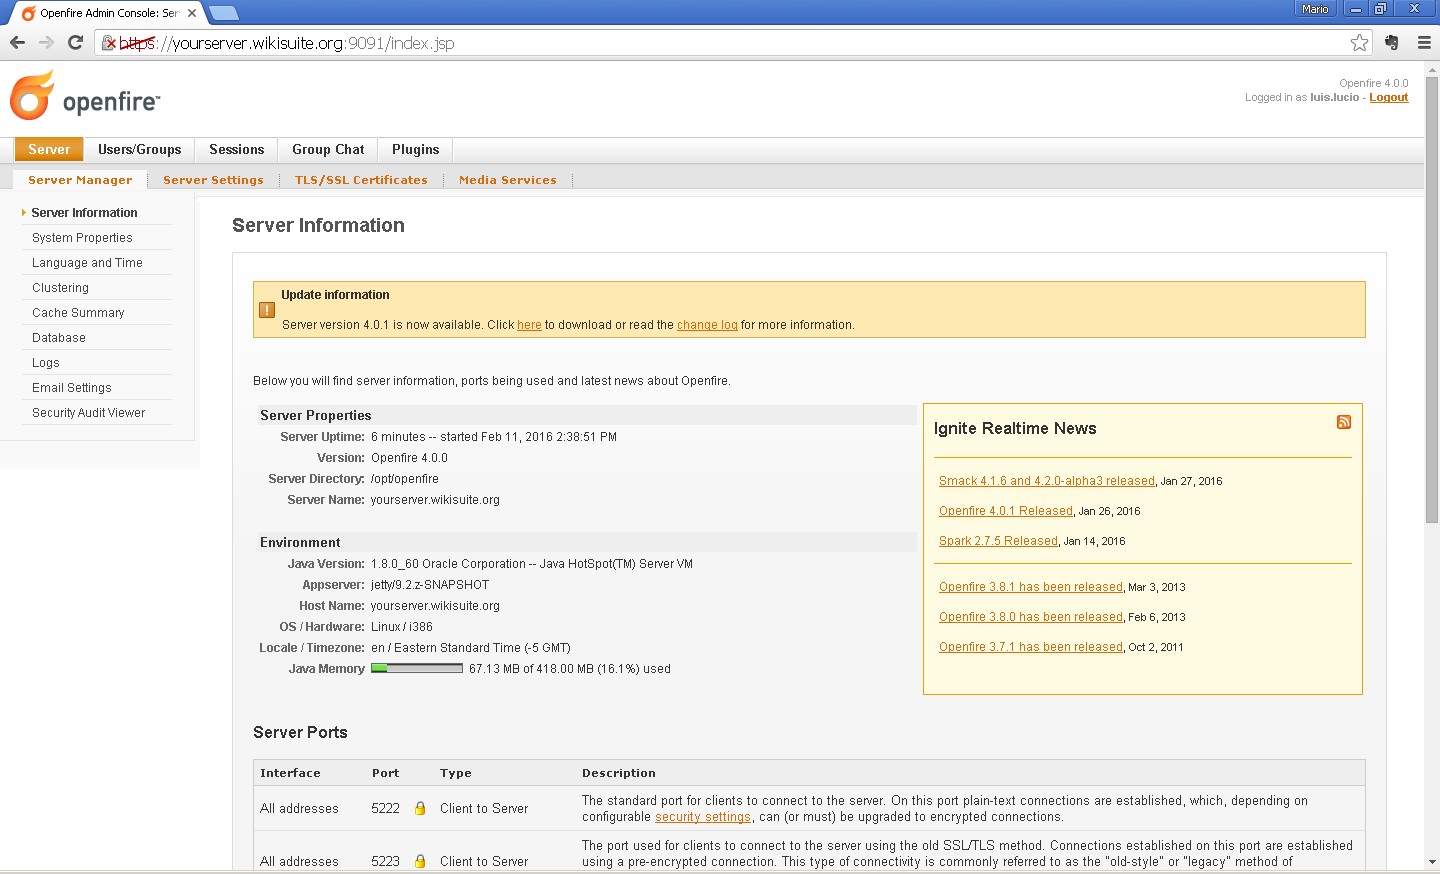This screenshot has width=1440, height=874.
Task: Open the Chrome hamburger menu
Action: point(1424,42)
